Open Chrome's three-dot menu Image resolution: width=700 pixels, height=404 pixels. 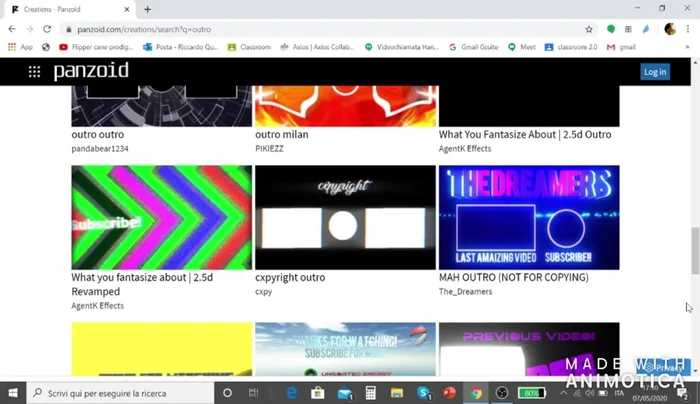point(688,29)
